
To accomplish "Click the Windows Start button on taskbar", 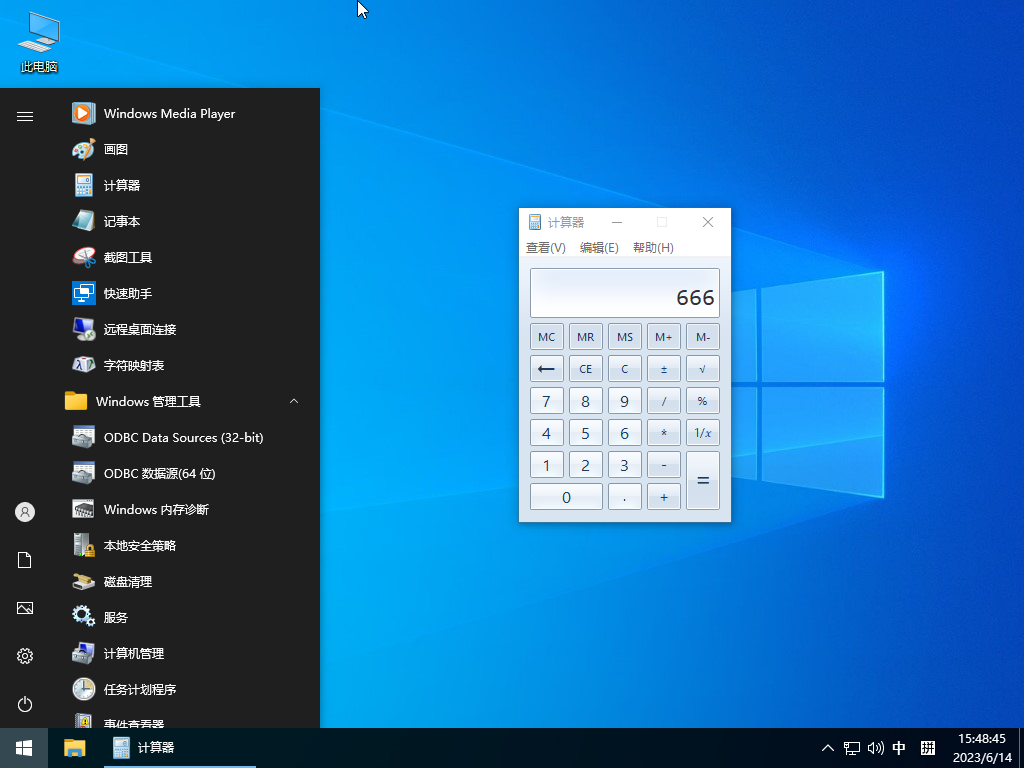I will pos(24,748).
